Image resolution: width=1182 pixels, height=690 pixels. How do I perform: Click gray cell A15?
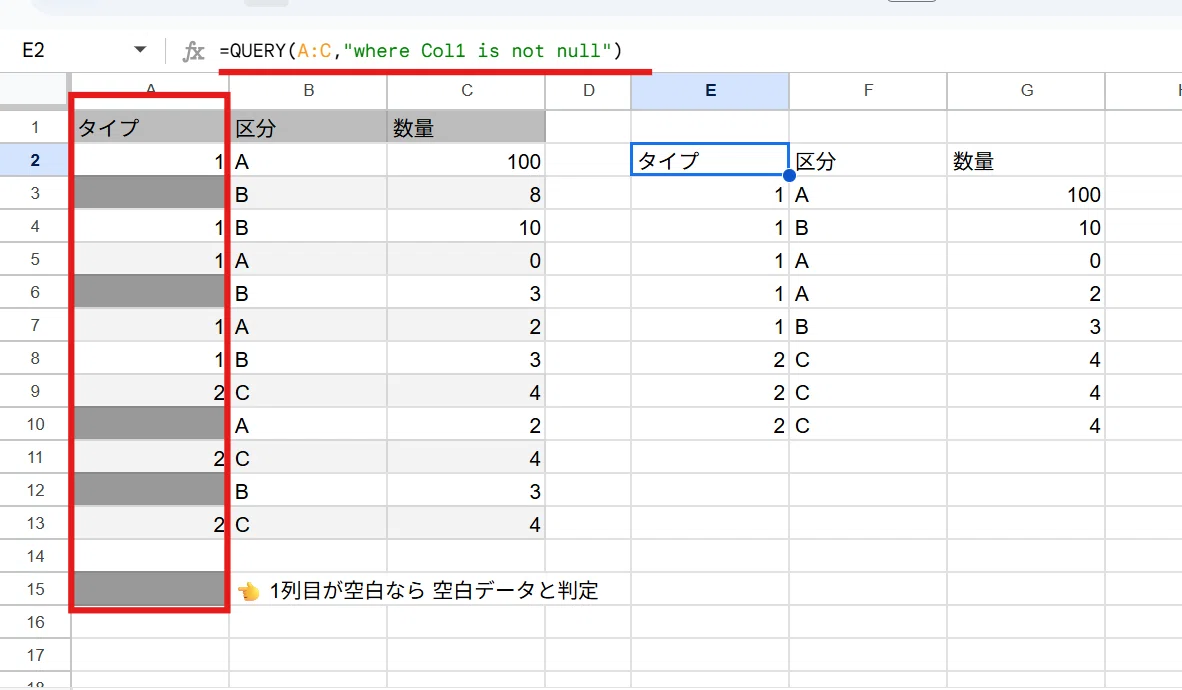point(150,589)
